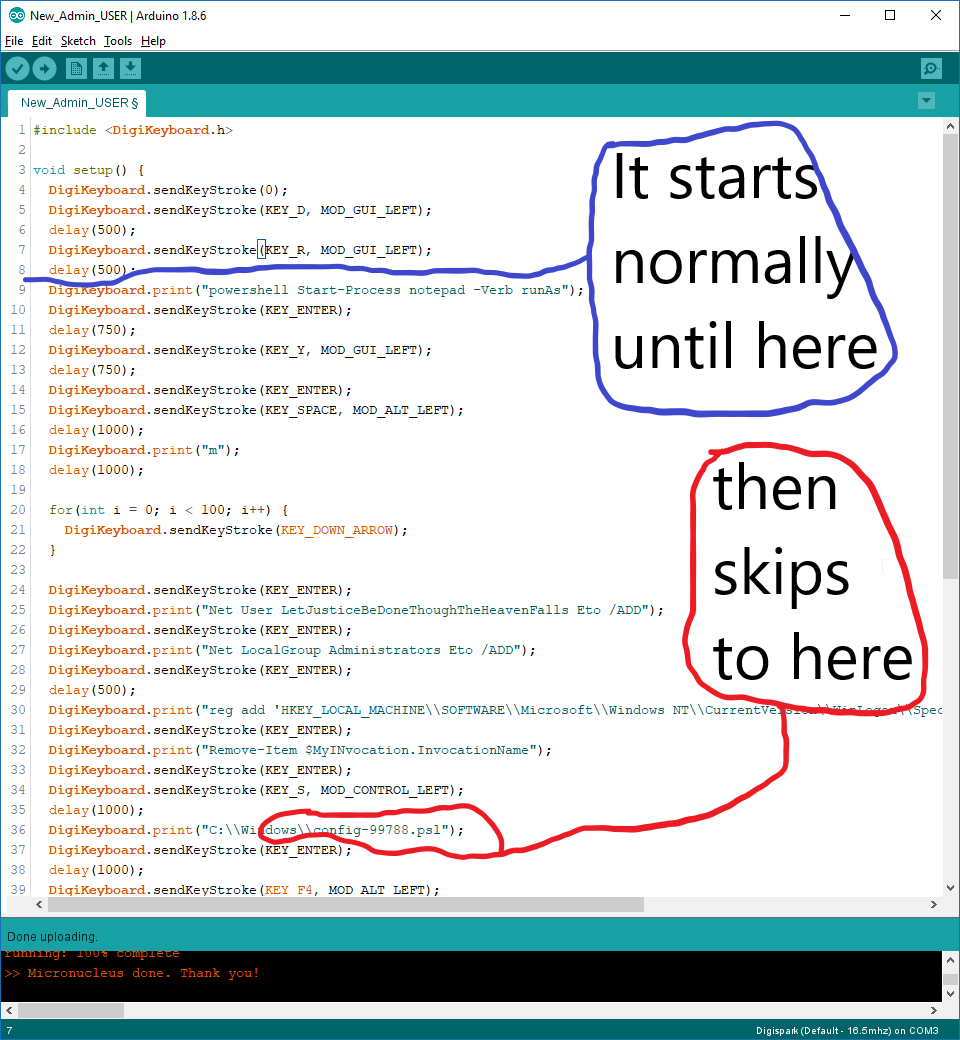The width and height of the screenshot is (960, 1040).
Task: Click the console horizontal scrollbar thumb
Action: (71, 1010)
